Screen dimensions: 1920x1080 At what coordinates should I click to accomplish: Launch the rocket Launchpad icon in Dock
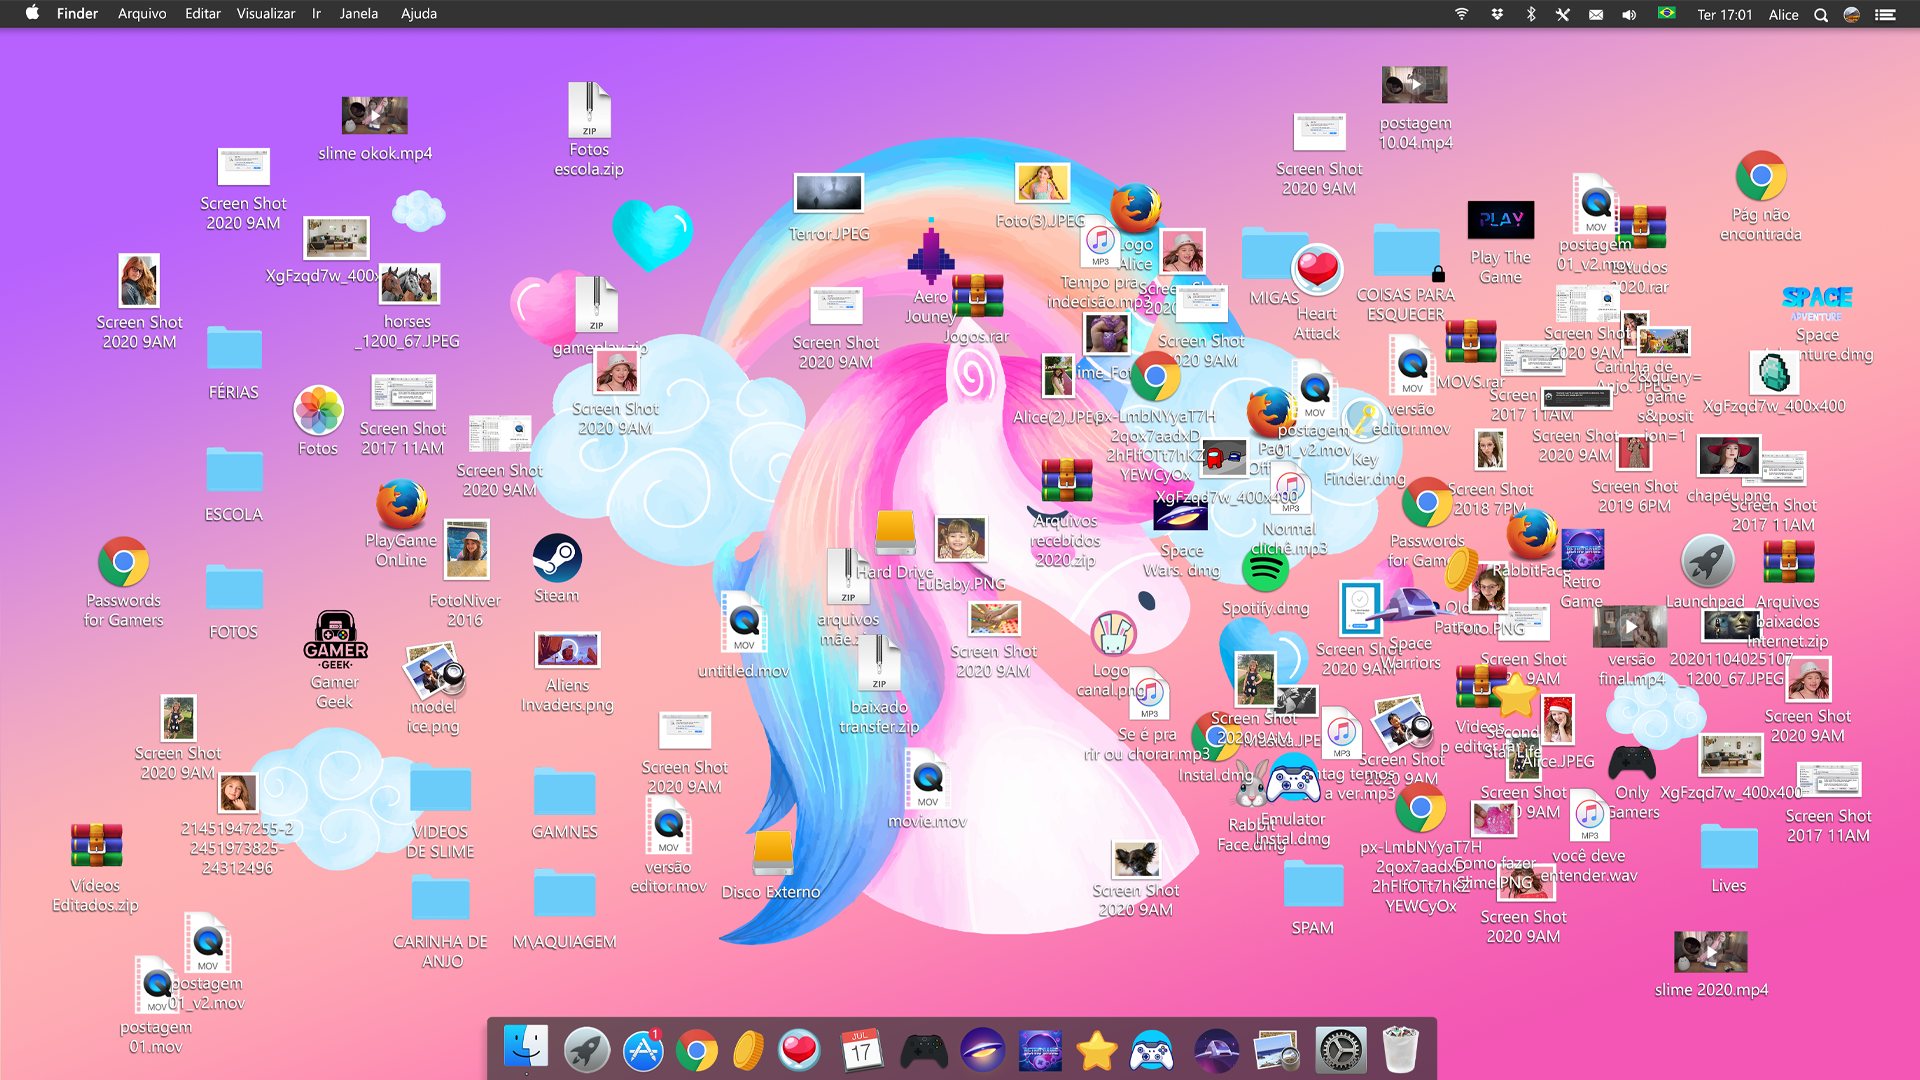tap(587, 1050)
